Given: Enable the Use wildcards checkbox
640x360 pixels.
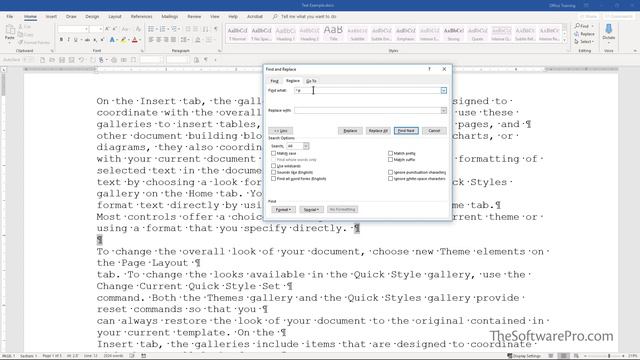Looking at the screenshot, I should [x=273, y=166].
